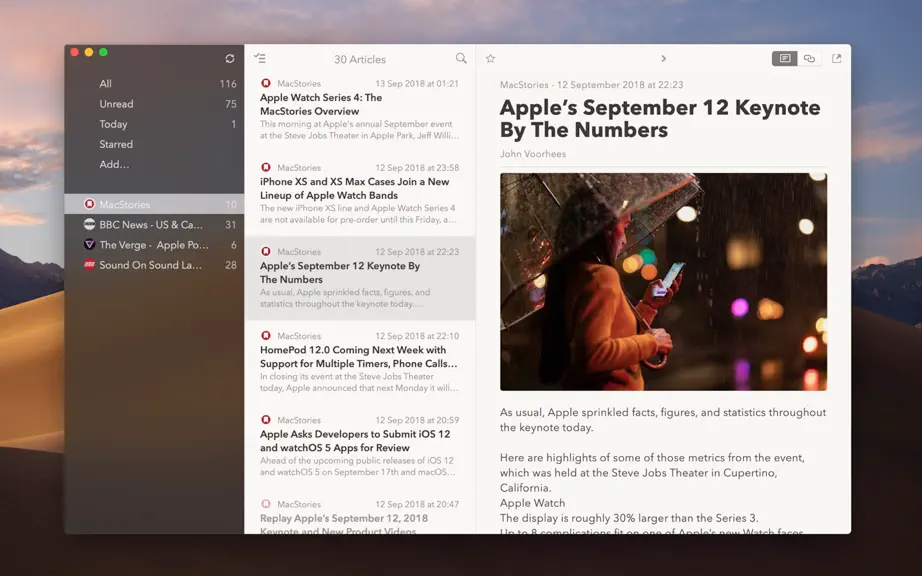Click the MacStories - 12 September 2018 at 22:23 byline
The width and height of the screenshot is (922, 576).
coord(592,85)
